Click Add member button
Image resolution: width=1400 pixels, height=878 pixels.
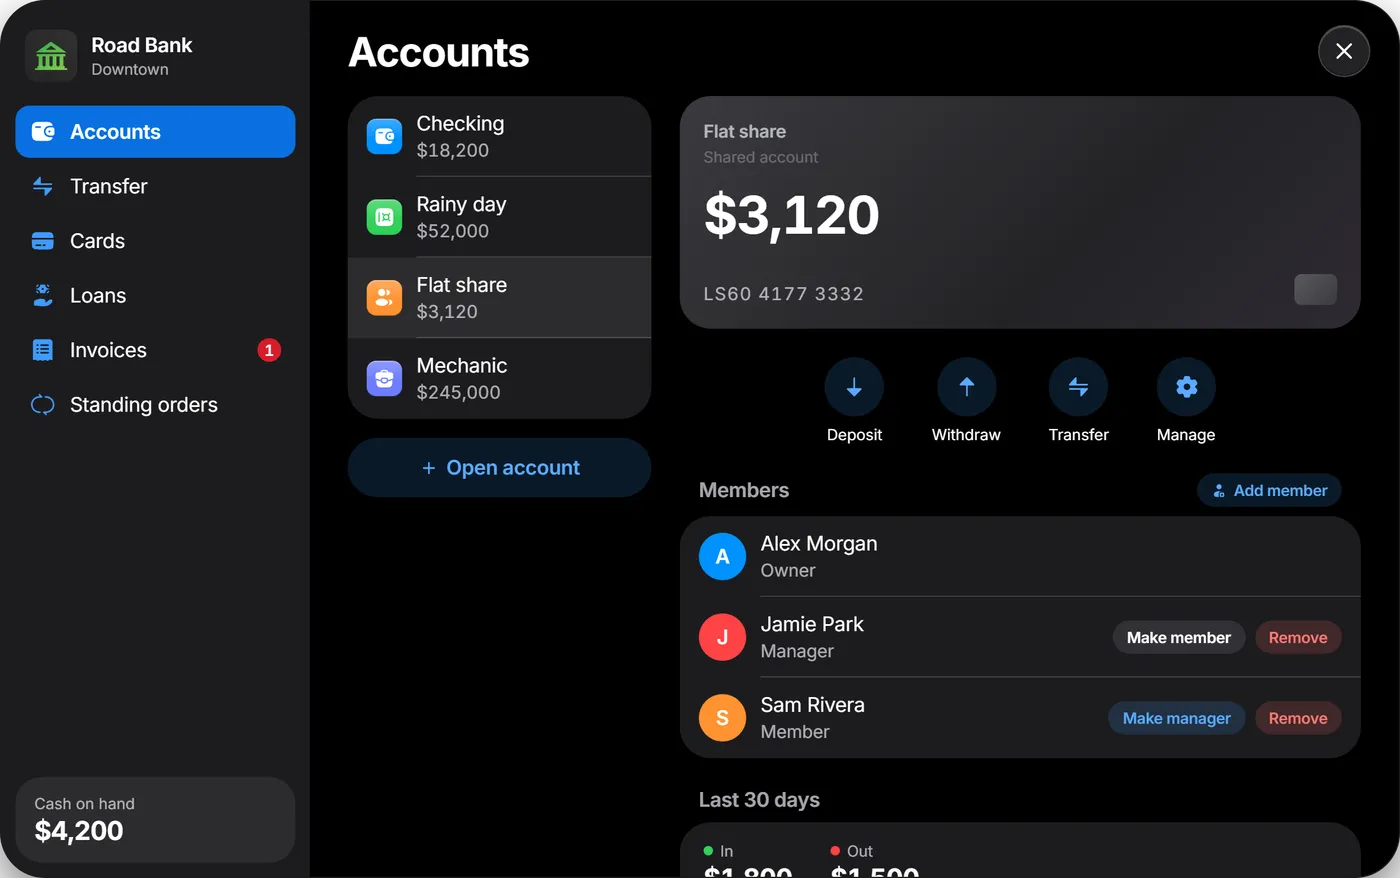(x=1269, y=490)
